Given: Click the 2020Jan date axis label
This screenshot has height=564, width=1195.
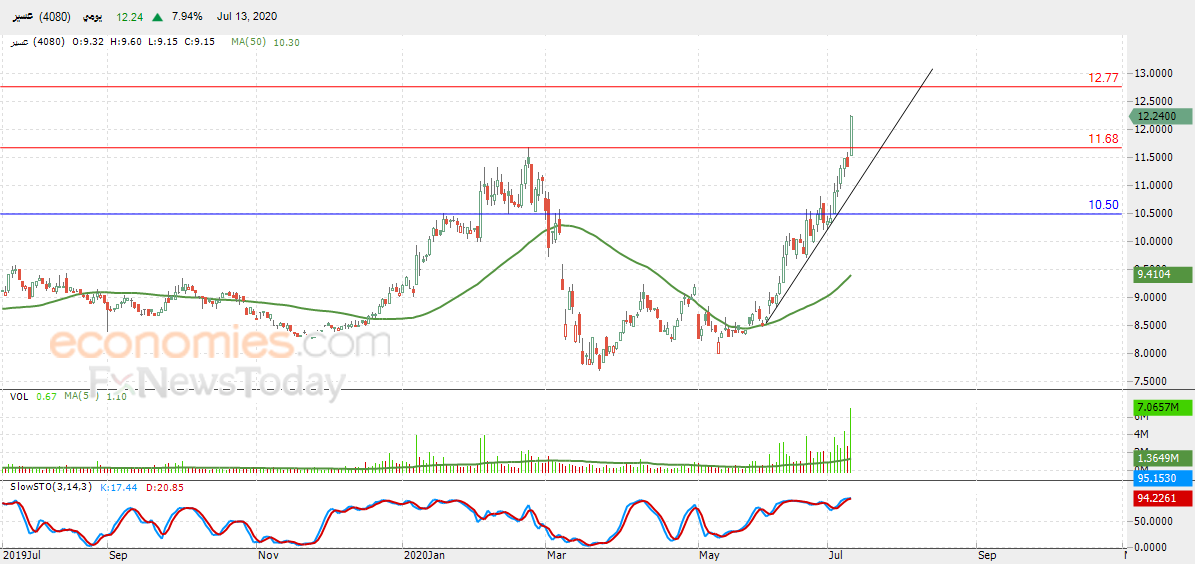Looking at the screenshot, I should 424,556.
